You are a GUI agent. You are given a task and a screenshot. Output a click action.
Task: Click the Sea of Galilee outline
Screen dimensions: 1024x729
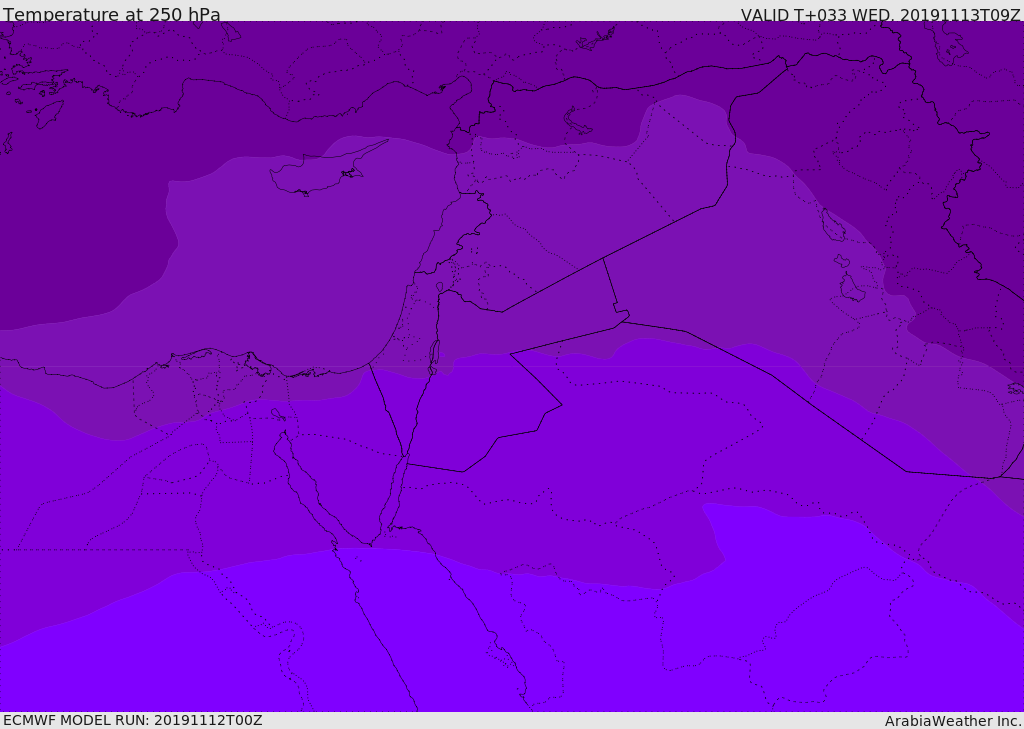439,288
